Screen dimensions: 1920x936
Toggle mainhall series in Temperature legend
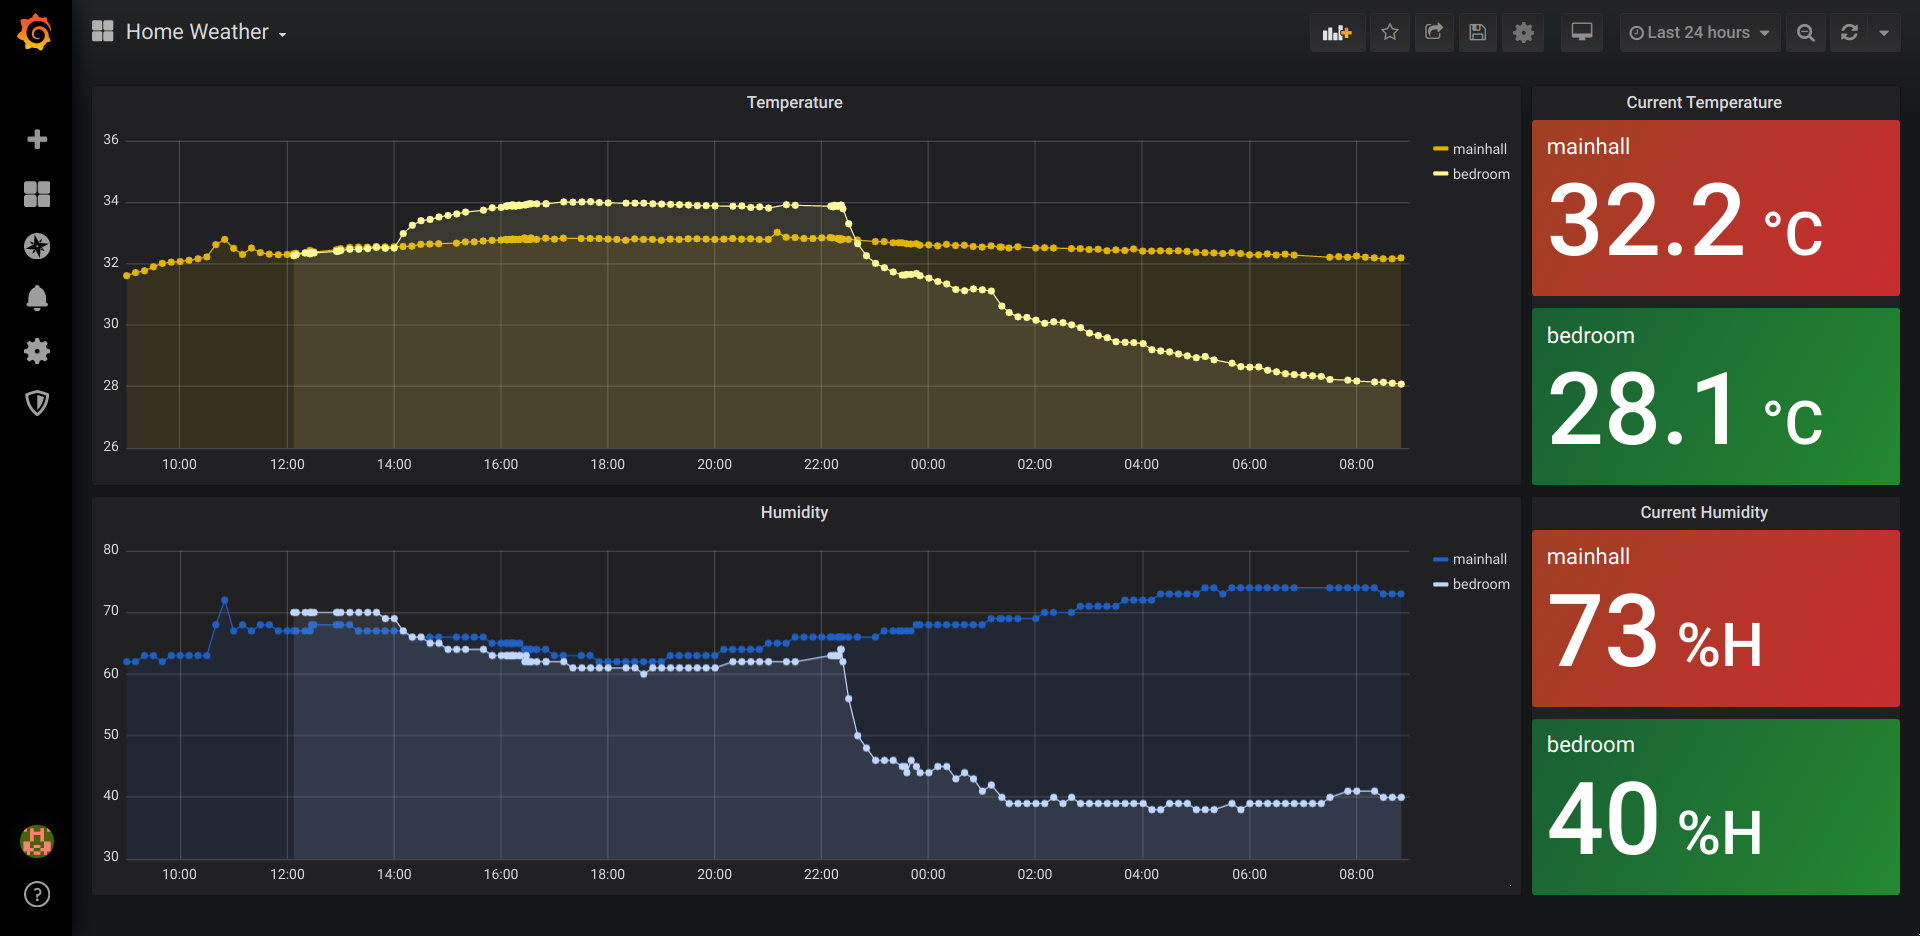click(x=1479, y=149)
